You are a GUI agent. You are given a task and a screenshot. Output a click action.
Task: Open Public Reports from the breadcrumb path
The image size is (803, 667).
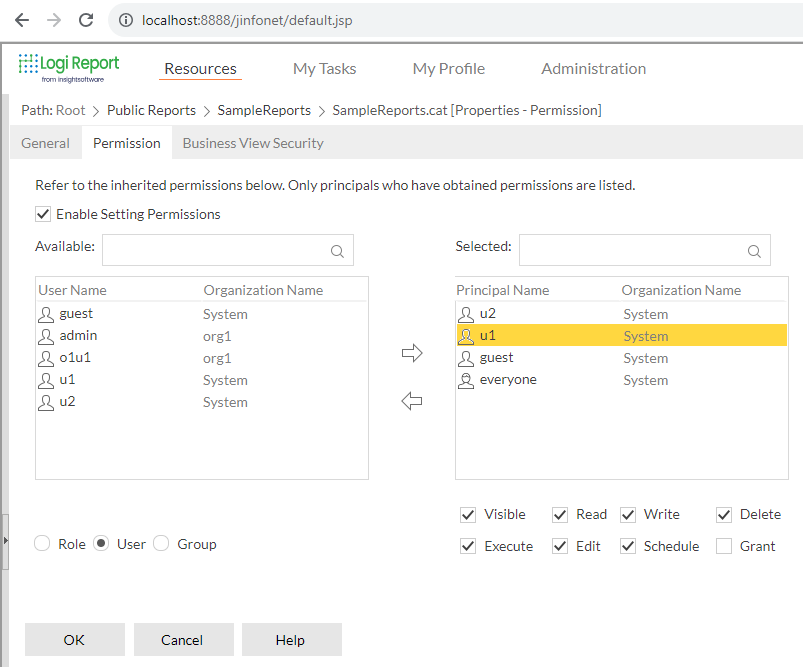coord(151,110)
